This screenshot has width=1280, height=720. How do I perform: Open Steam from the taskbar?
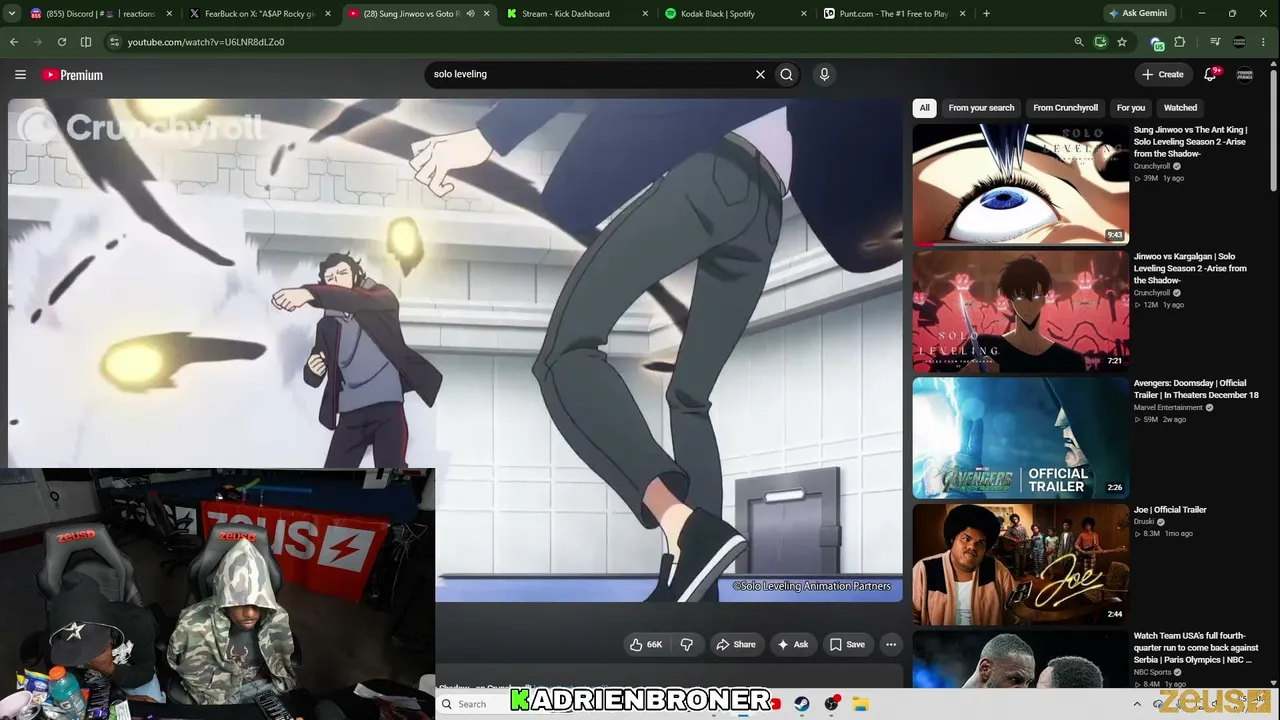(802, 704)
